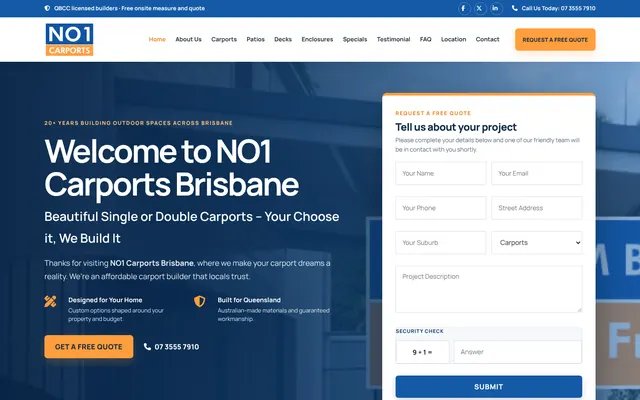Focus the Project Description textarea
This screenshot has height=400, width=640.
(x=489, y=289)
